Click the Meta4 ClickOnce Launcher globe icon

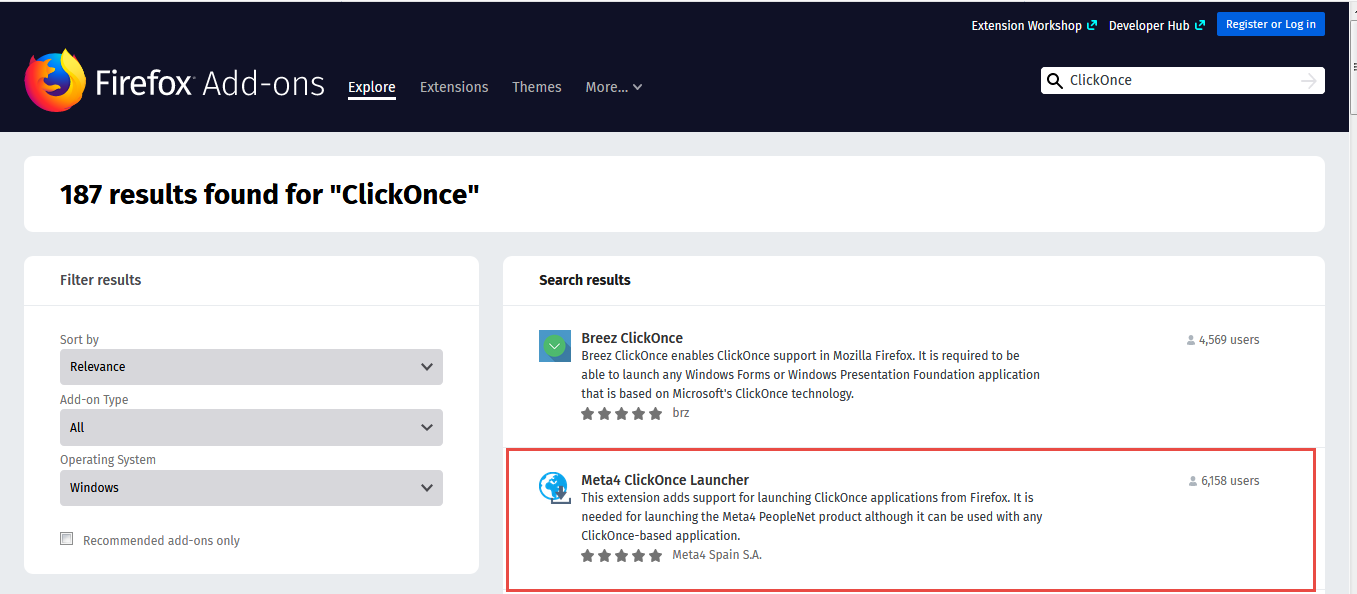pos(554,487)
